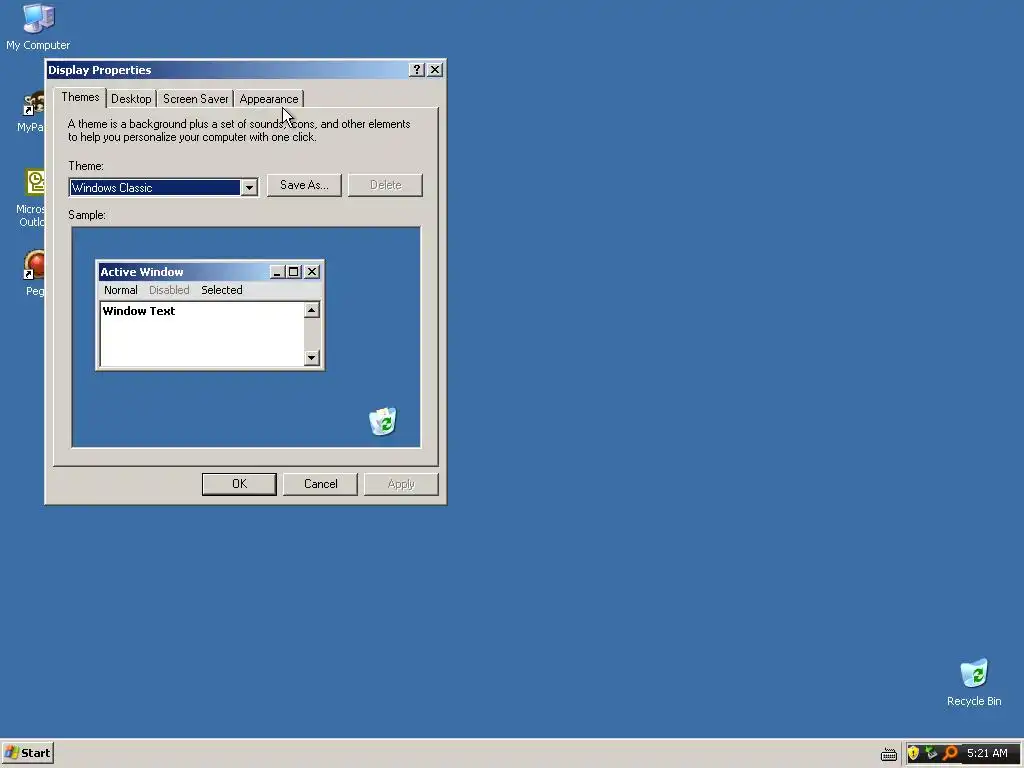Open the My Computer desktop icon
Viewport: 1024px width, 768px height.
click(38, 26)
